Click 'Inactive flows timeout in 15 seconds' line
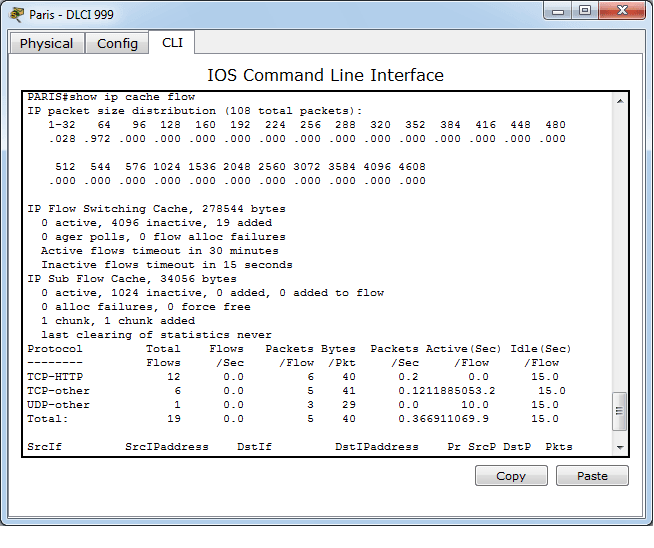This screenshot has height=548, width=654. tap(167, 265)
